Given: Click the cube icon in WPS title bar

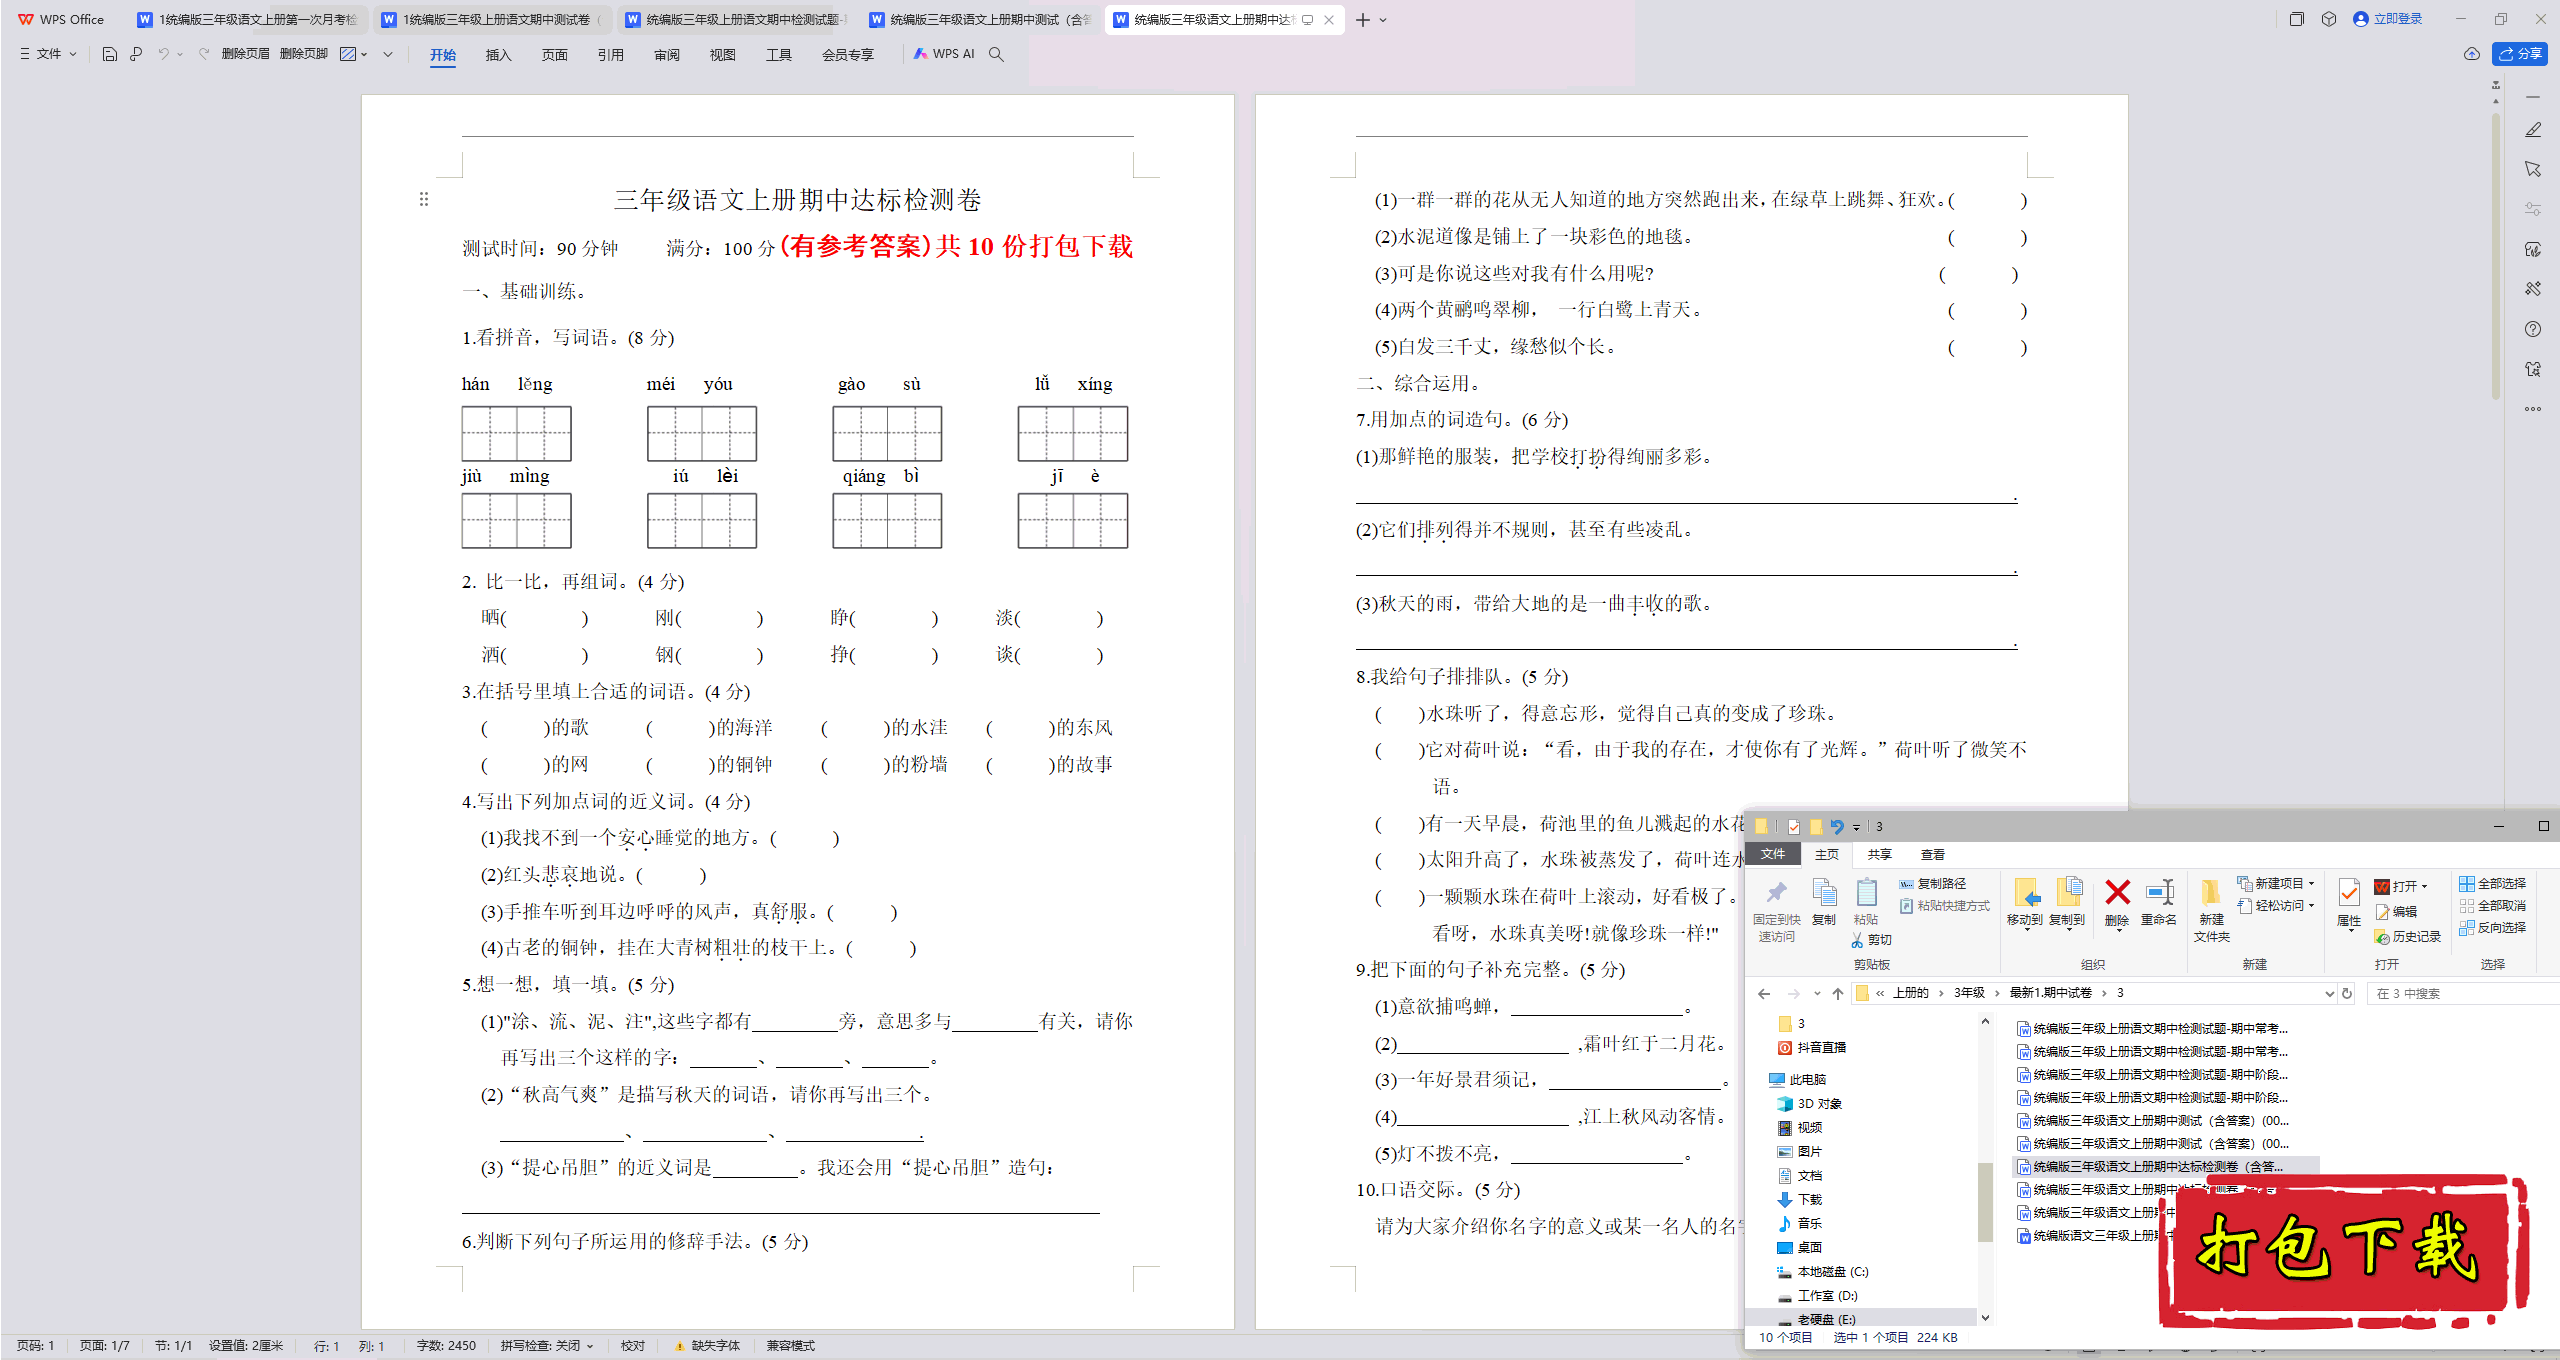Looking at the screenshot, I should click(x=2329, y=19).
